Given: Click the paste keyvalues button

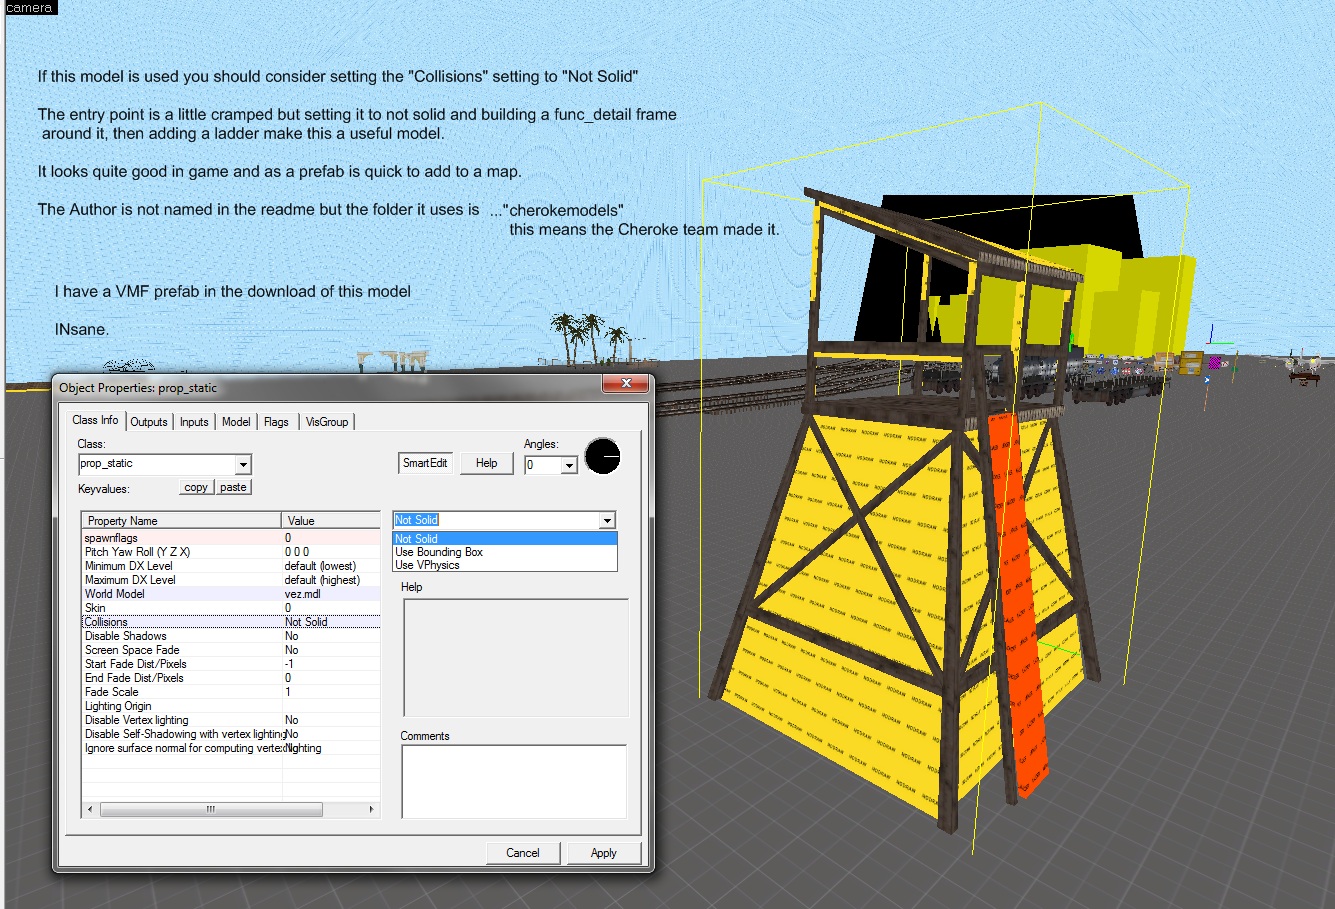Looking at the screenshot, I should [x=233, y=487].
